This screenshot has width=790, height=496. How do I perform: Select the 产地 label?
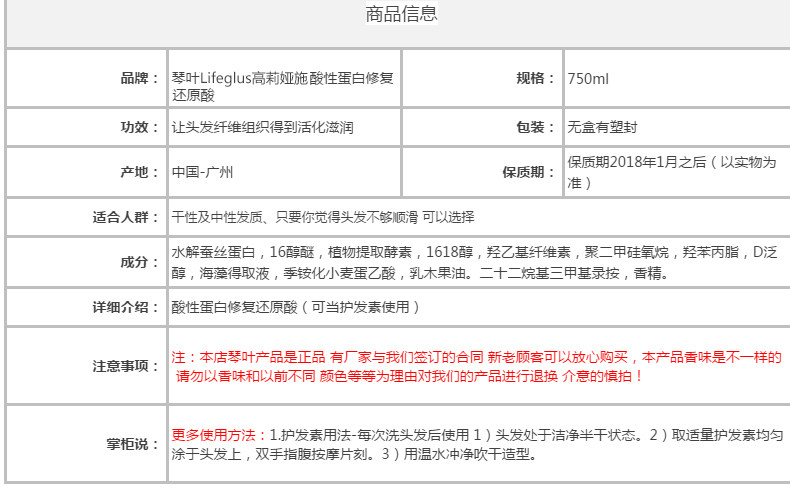(139, 172)
